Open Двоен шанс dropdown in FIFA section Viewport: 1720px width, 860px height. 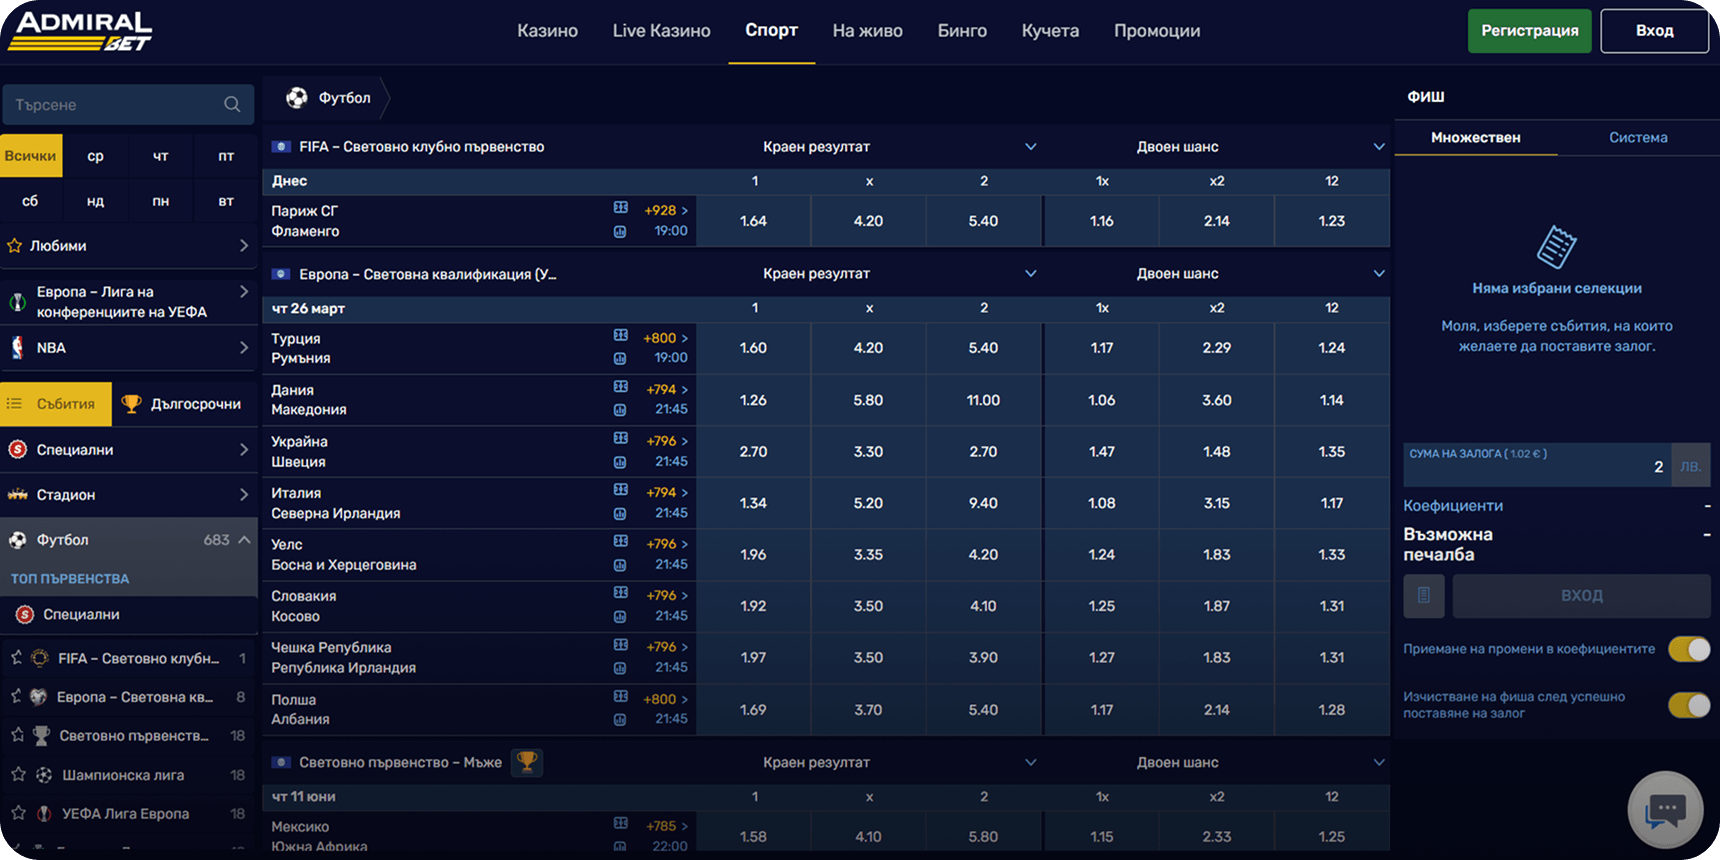[1379, 147]
